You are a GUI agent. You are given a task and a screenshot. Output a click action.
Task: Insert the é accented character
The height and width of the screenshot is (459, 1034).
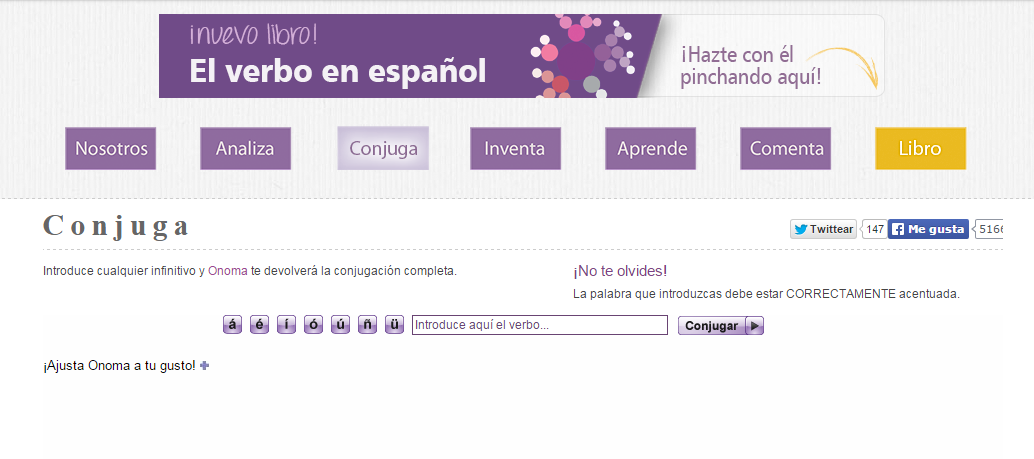coord(259,325)
